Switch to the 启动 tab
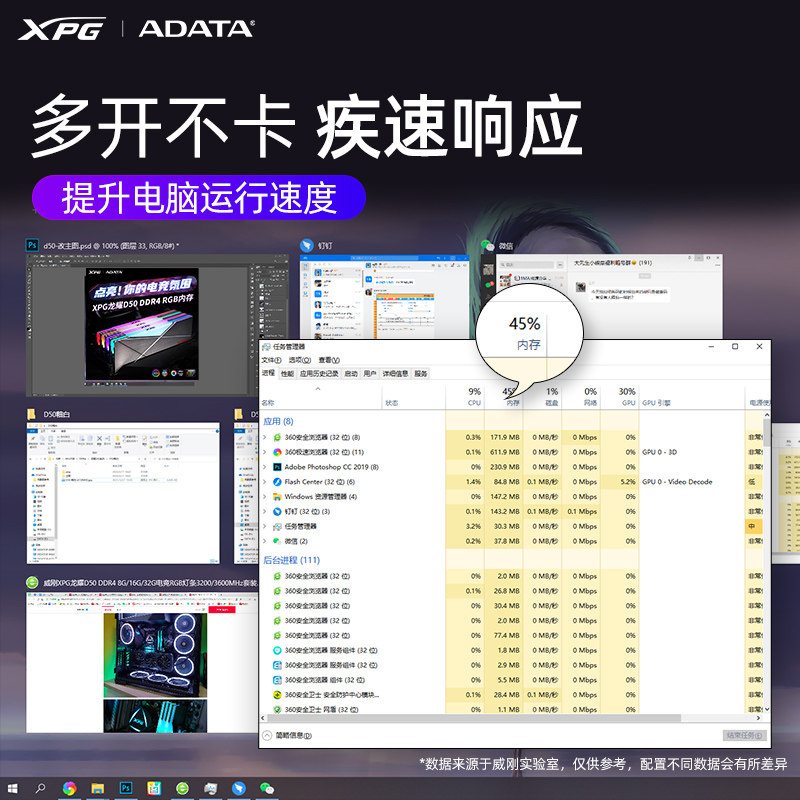The width and height of the screenshot is (800, 800). tap(351, 373)
